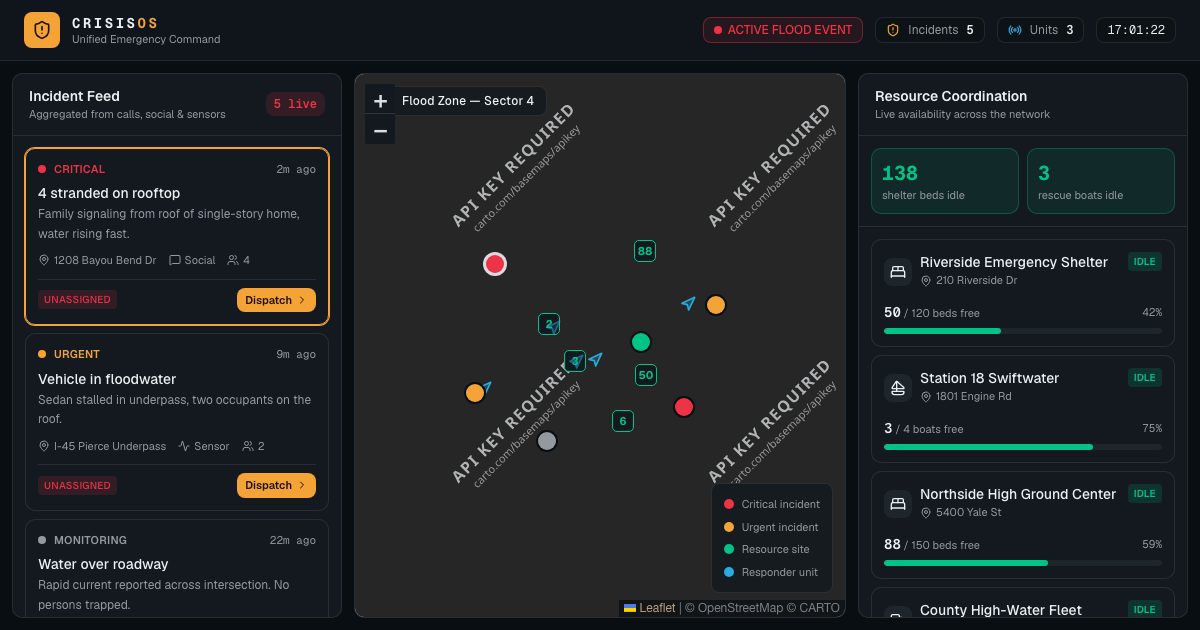Click the people icon on the rooftop incident

coord(233,260)
